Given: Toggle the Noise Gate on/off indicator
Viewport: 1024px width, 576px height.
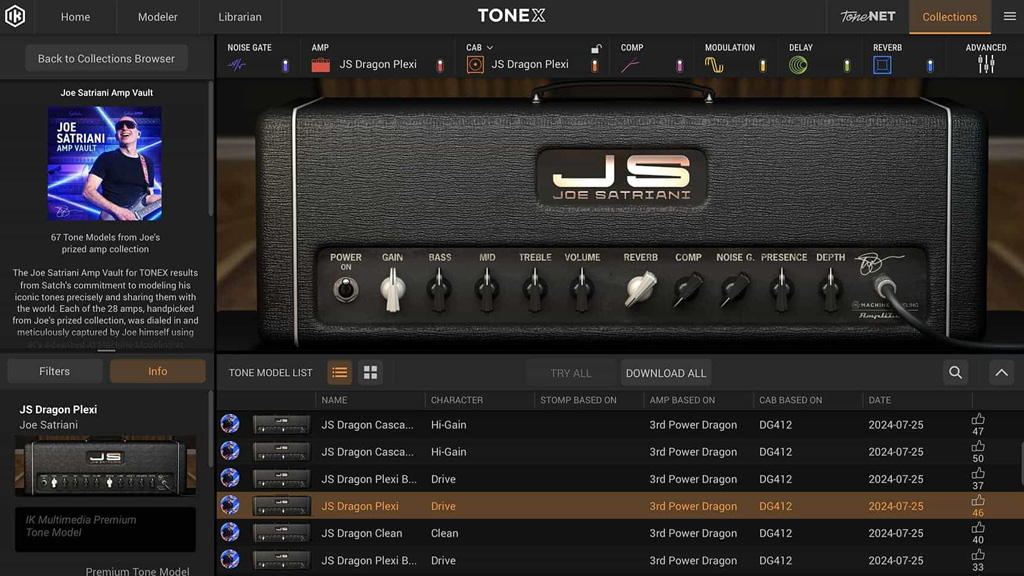Looking at the screenshot, I should [285, 65].
